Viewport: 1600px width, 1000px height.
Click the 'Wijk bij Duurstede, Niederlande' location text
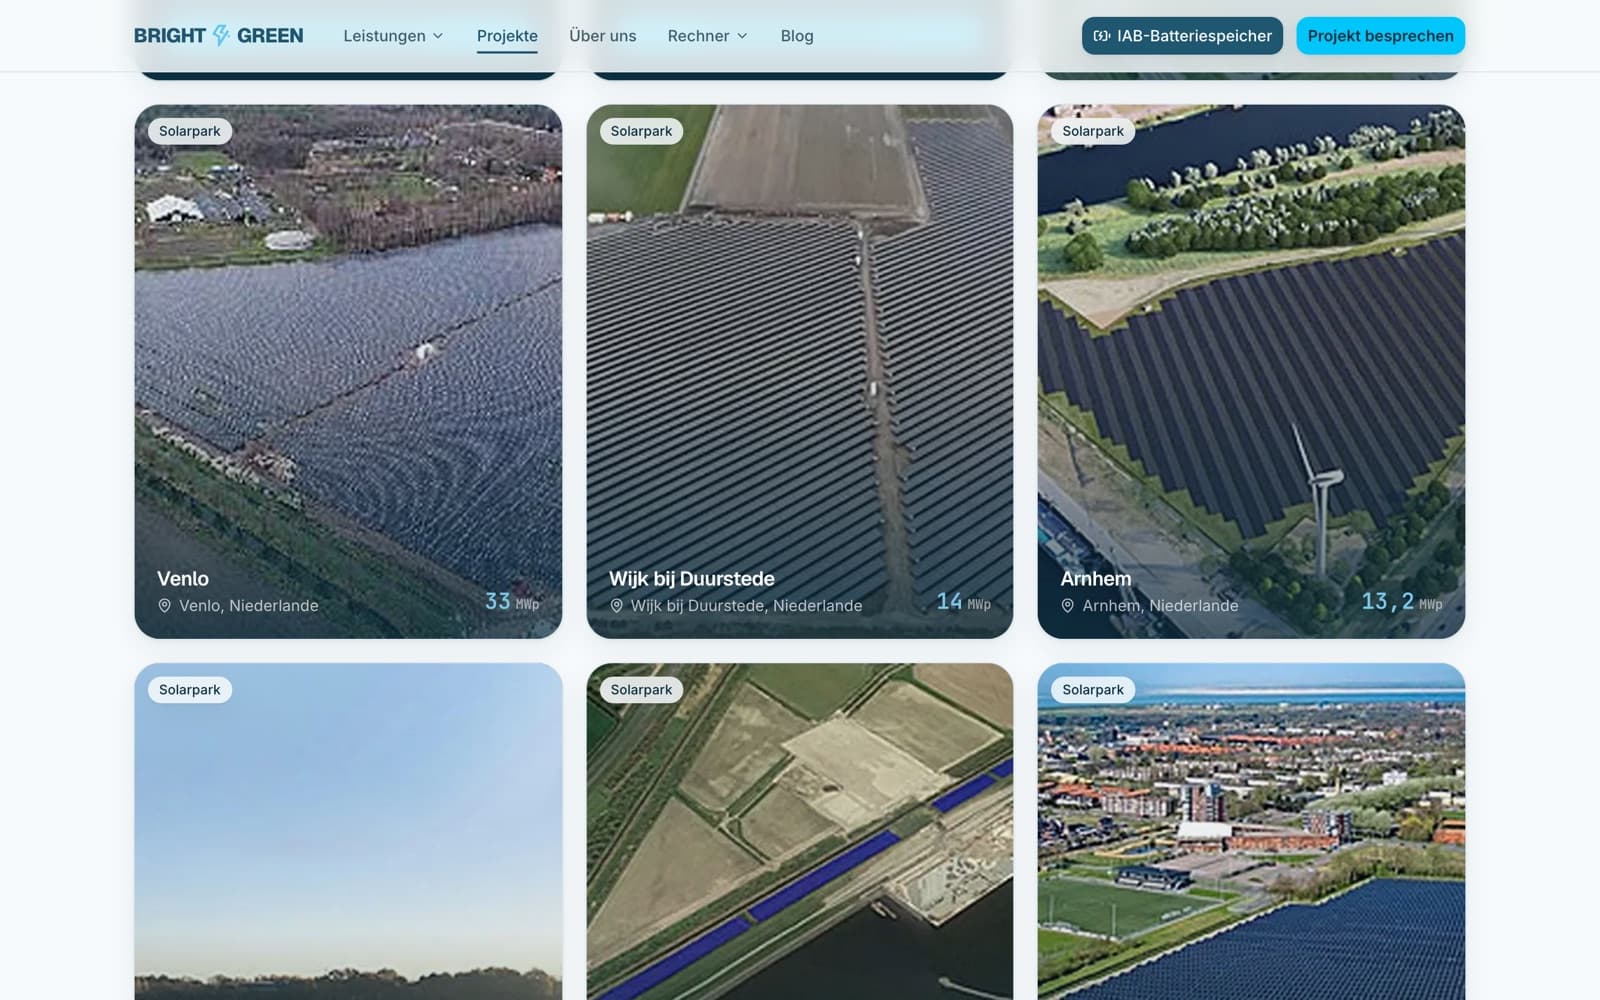click(746, 605)
